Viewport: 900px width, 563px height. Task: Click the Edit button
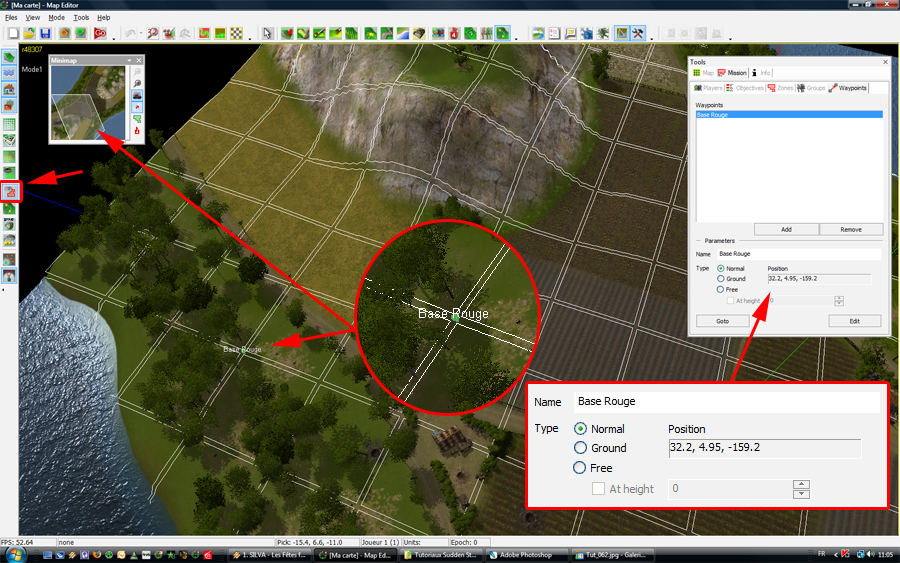click(854, 321)
